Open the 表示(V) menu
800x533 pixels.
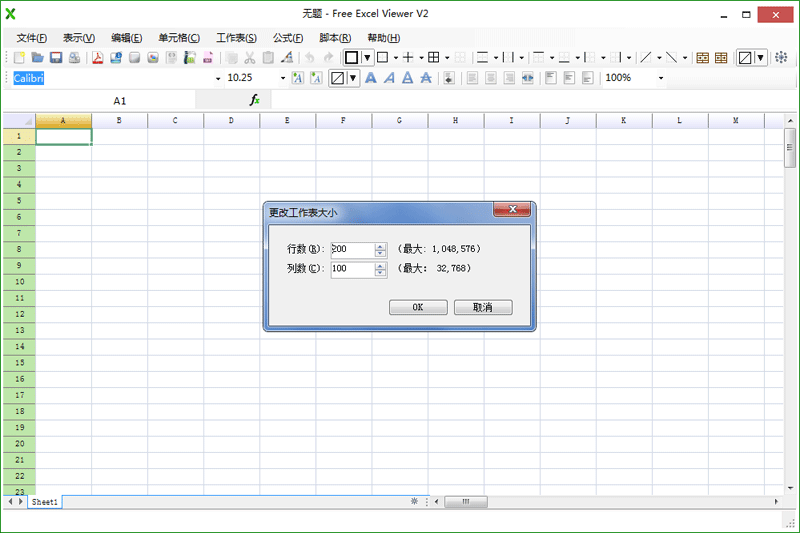tap(79, 38)
